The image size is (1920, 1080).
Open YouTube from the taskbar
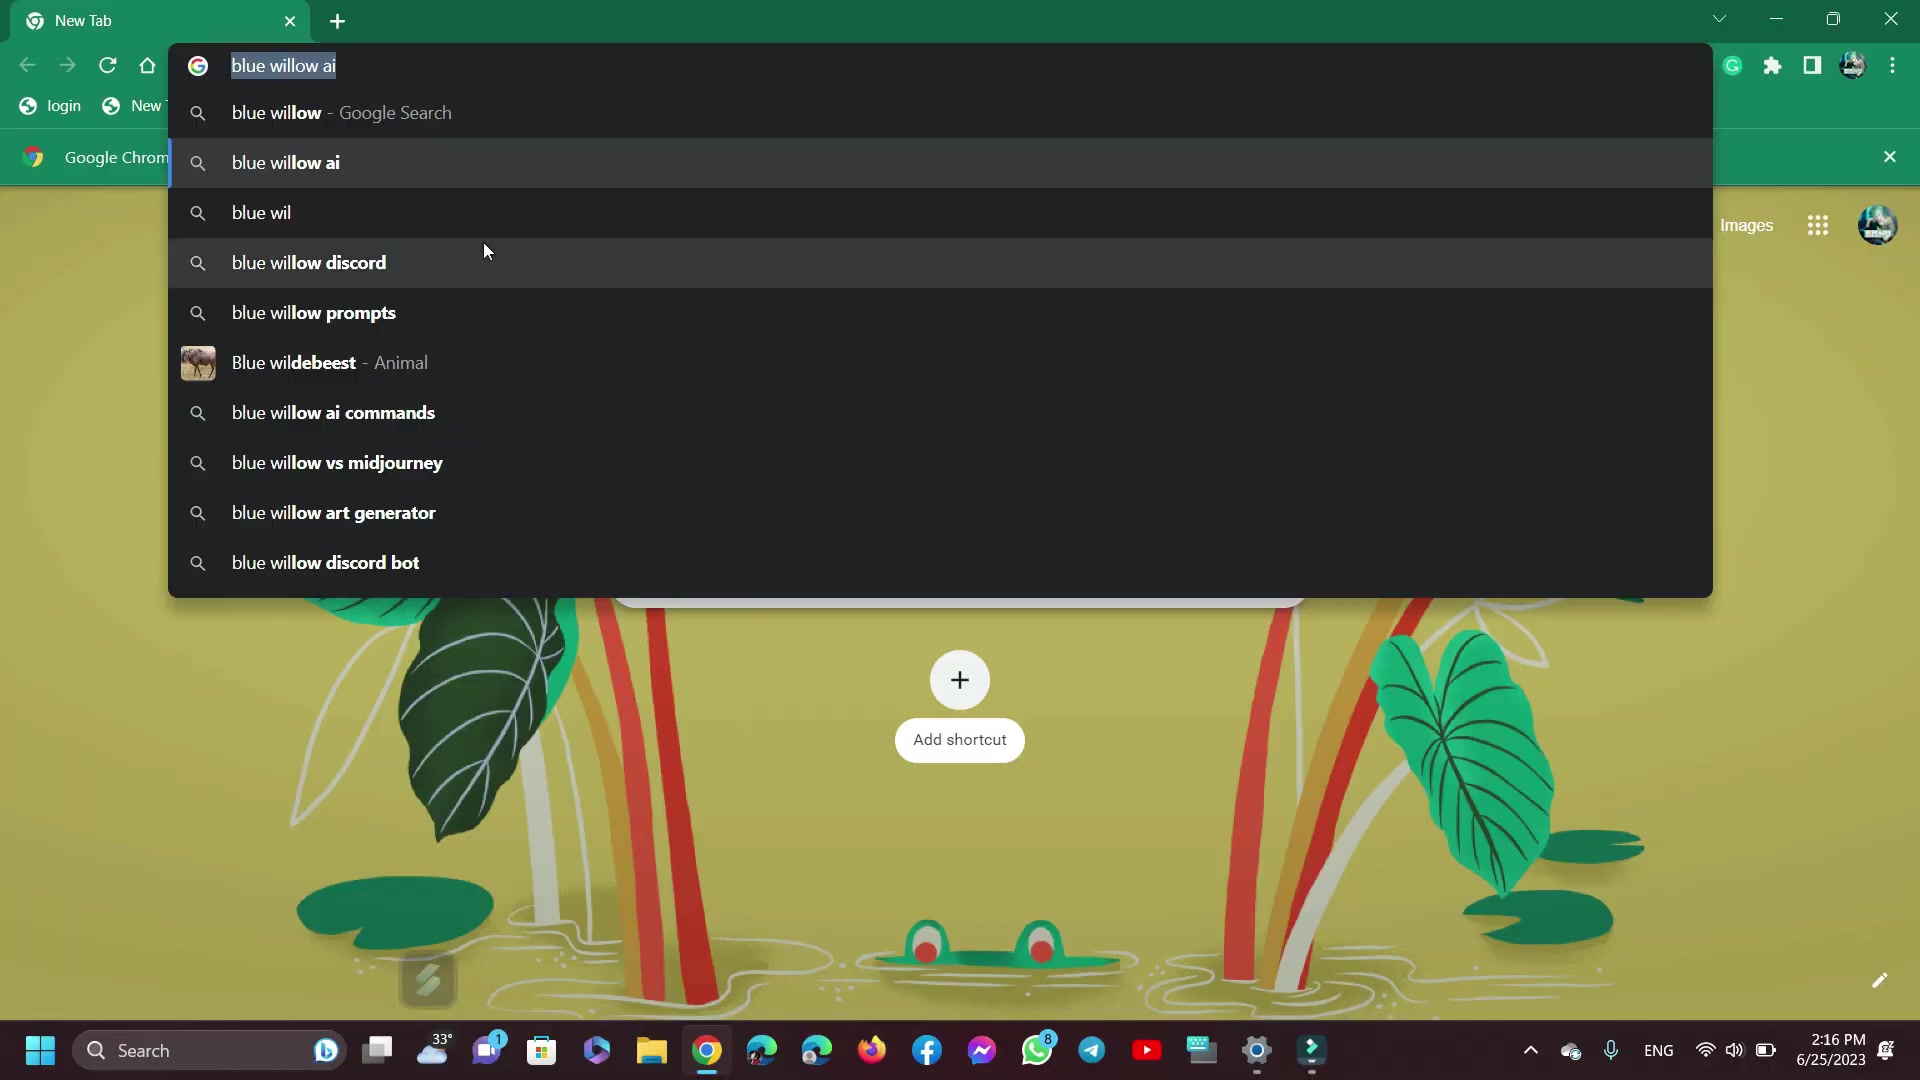pyautogui.click(x=1147, y=1050)
